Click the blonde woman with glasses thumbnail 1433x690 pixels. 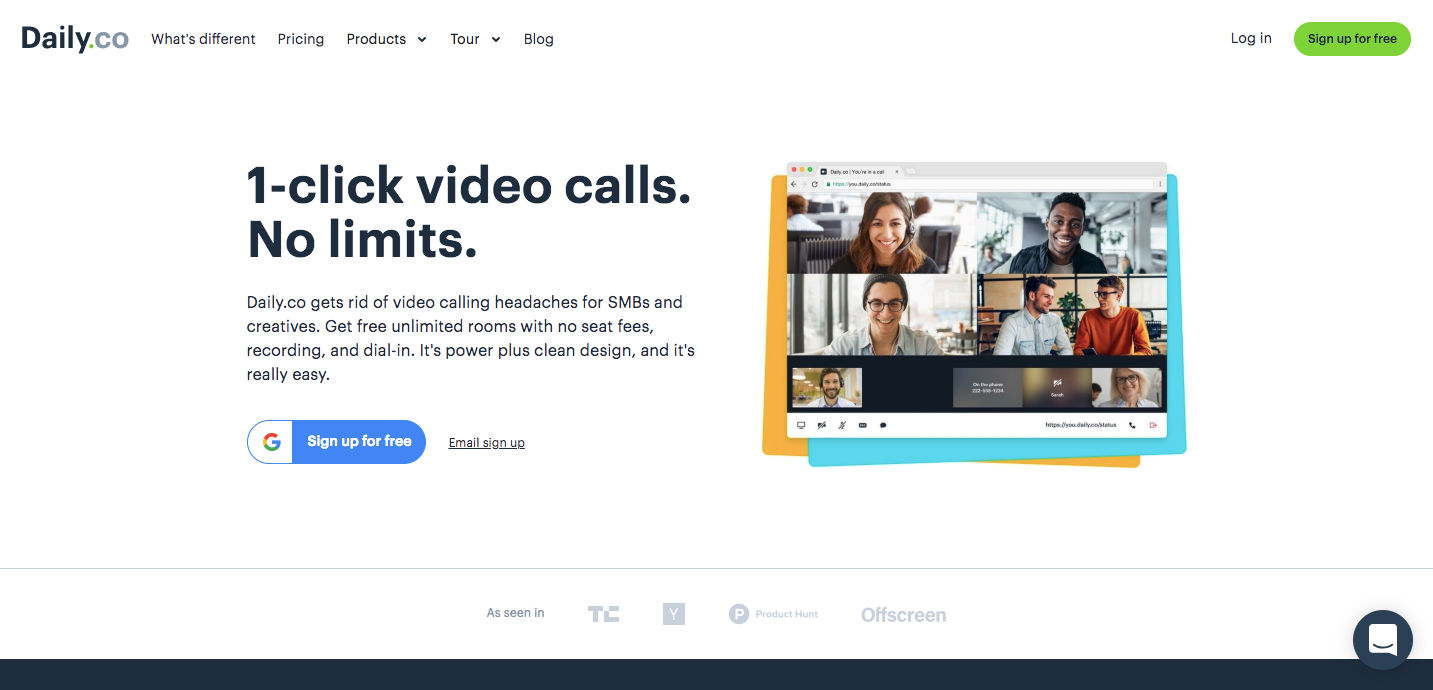point(1127,388)
